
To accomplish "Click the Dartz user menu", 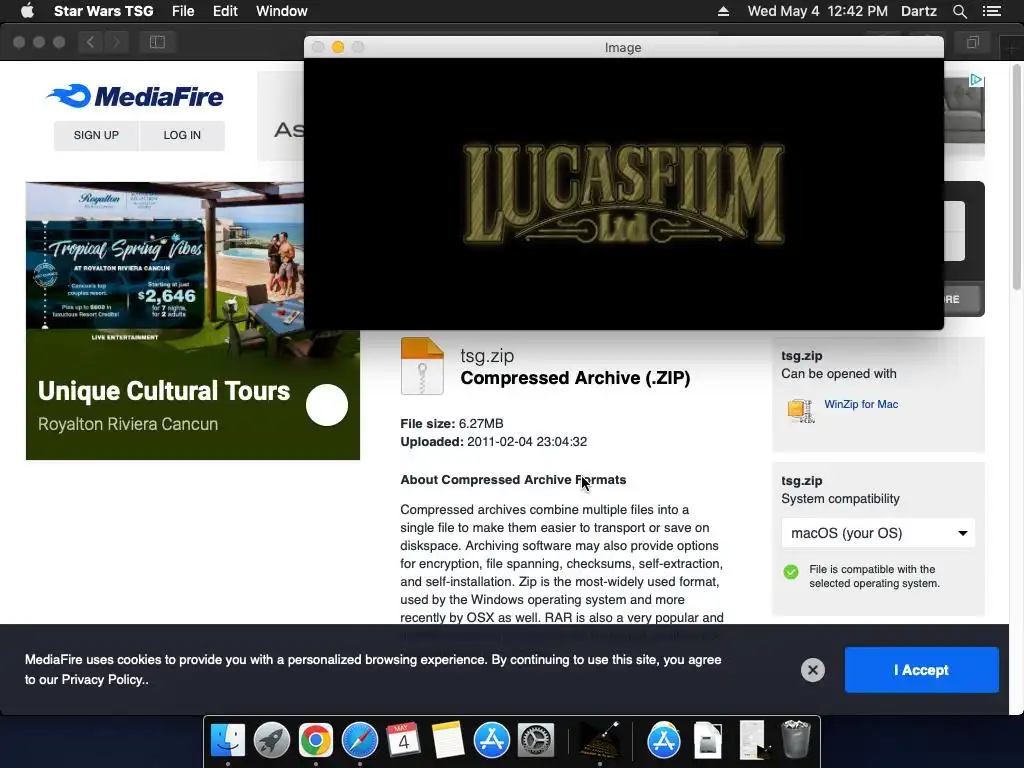I will 918,11.
